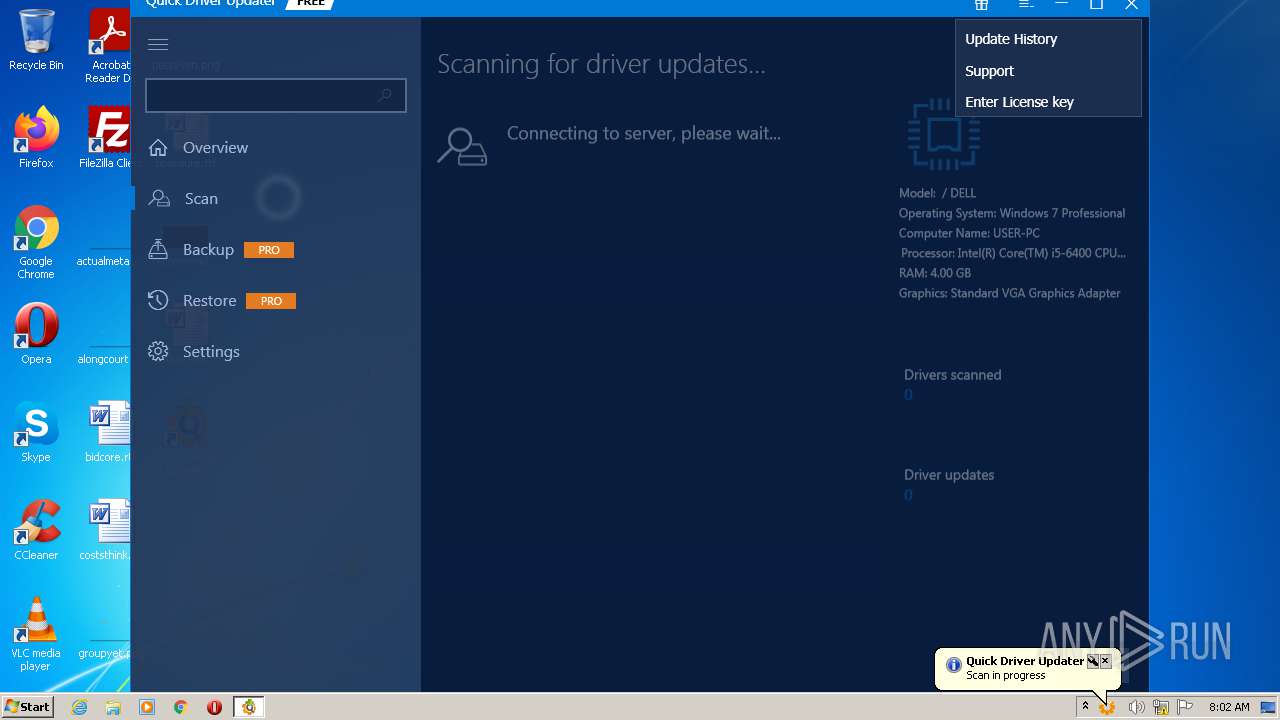Open the Windows Start menu
Image resolution: width=1280 pixels, height=720 pixels.
pyautogui.click(x=28, y=707)
